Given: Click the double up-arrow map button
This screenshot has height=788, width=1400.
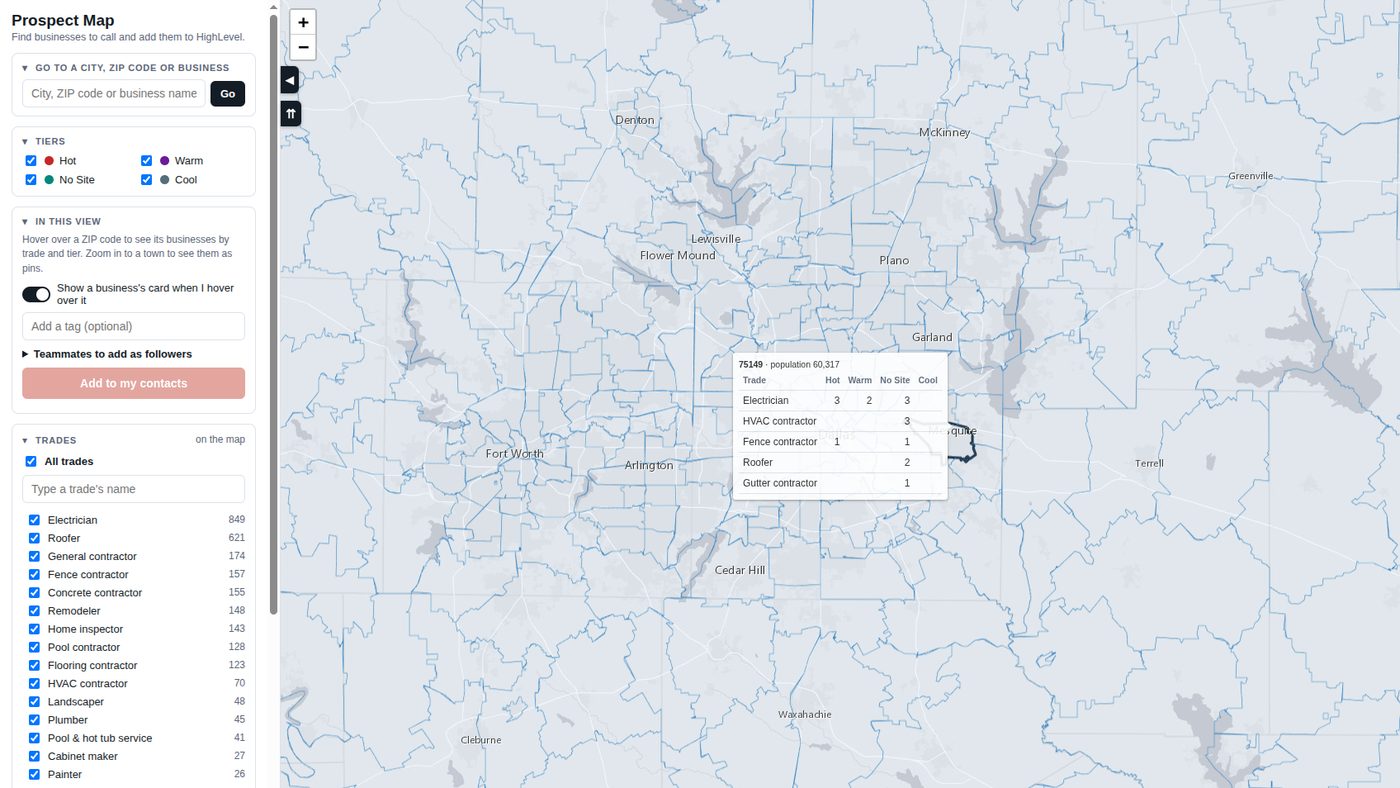Looking at the screenshot, I should coord(290,114).
